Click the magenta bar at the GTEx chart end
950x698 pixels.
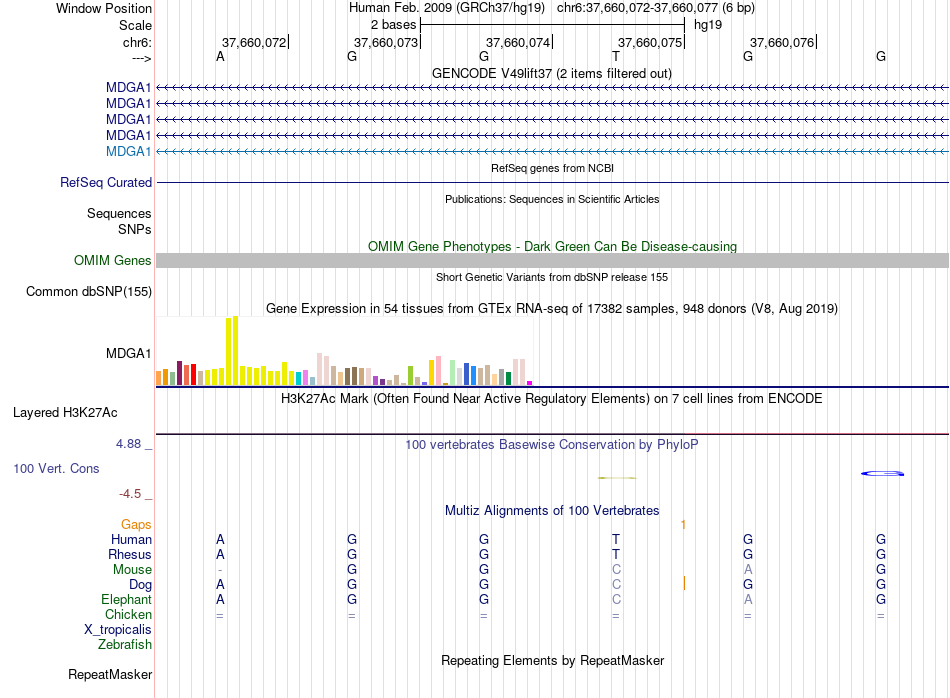point(530,383)
